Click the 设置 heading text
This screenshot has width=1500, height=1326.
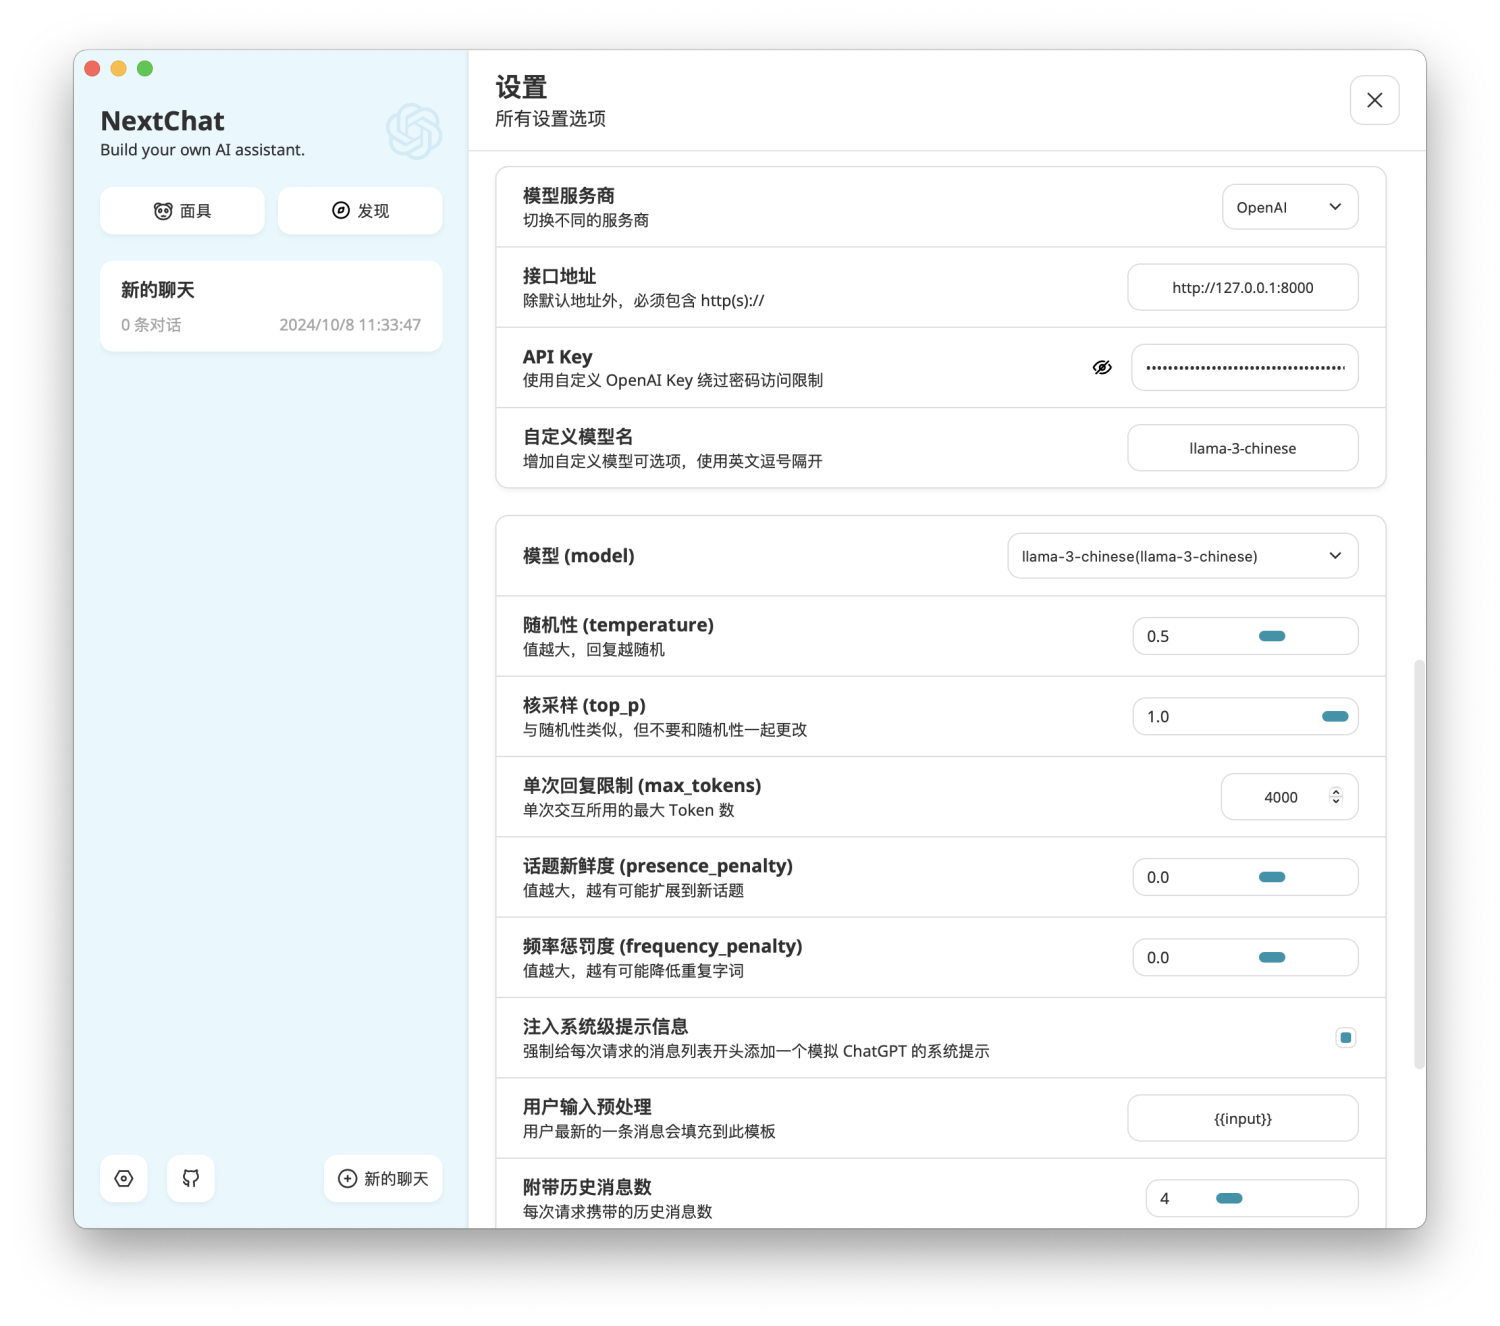521,87
